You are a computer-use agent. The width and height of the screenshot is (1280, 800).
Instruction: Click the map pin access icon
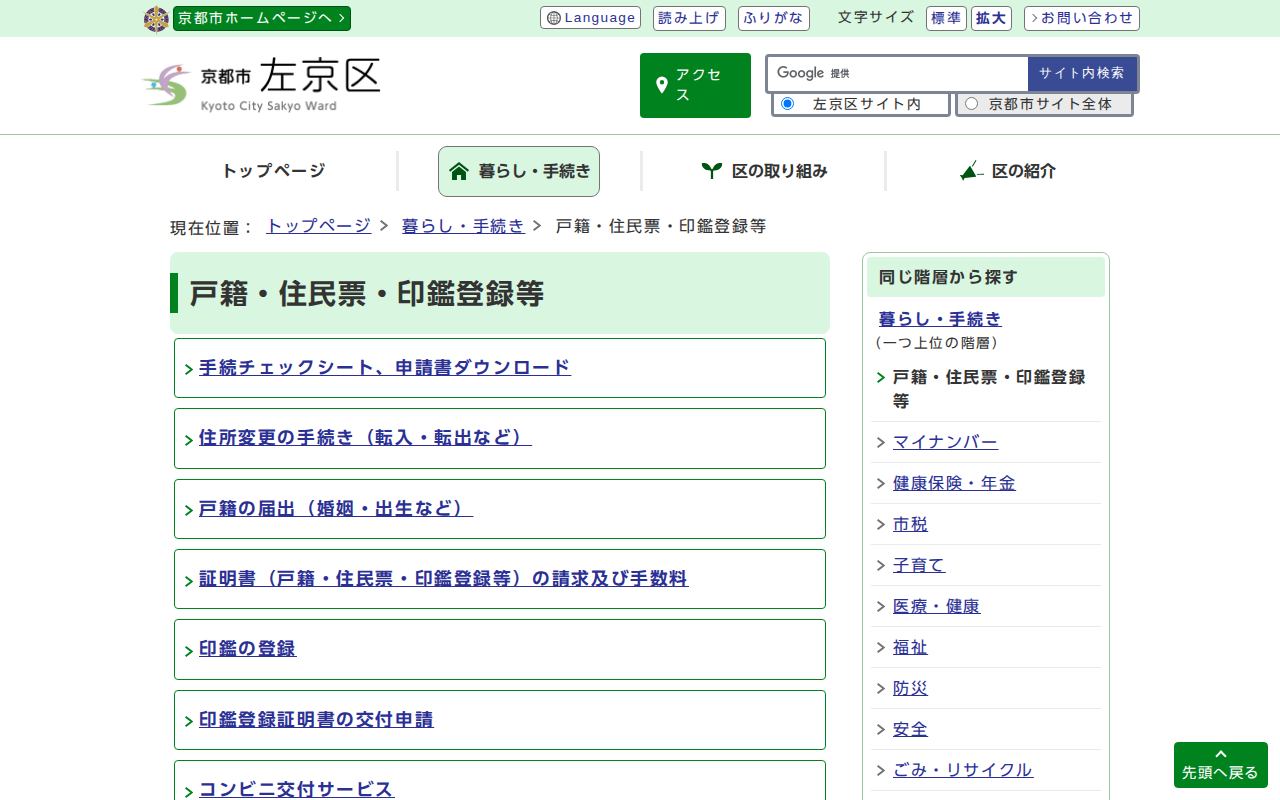pyautogui.click(x=661, y=86)
